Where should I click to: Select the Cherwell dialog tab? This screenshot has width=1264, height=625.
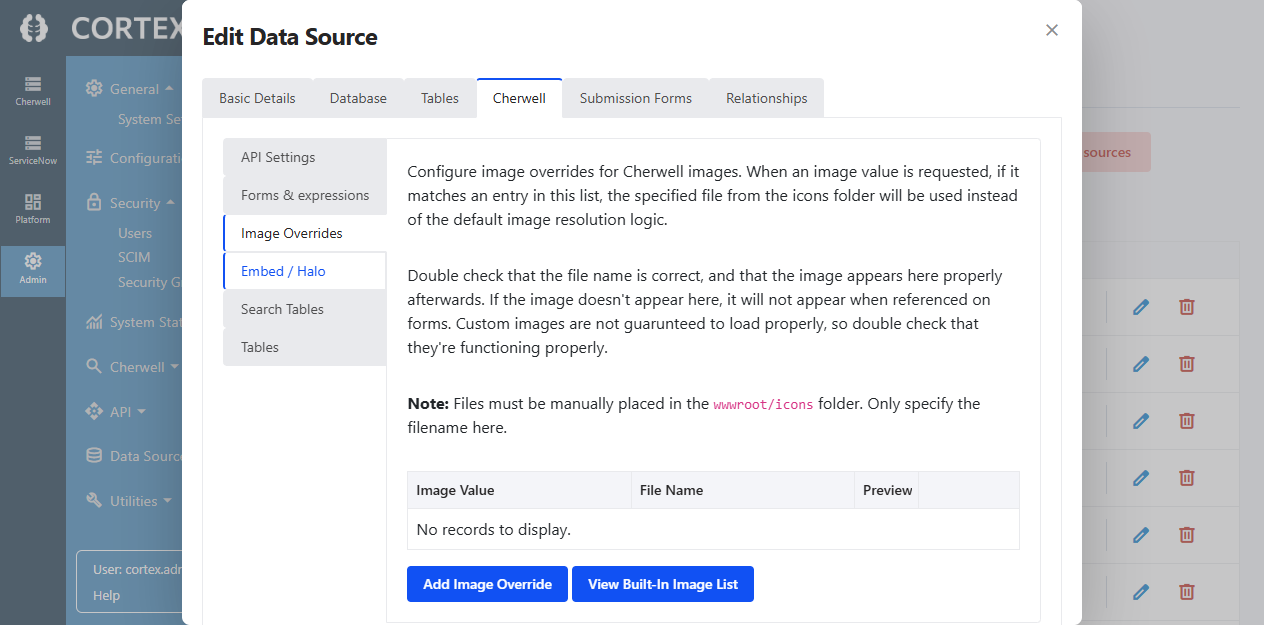point(519,98)
